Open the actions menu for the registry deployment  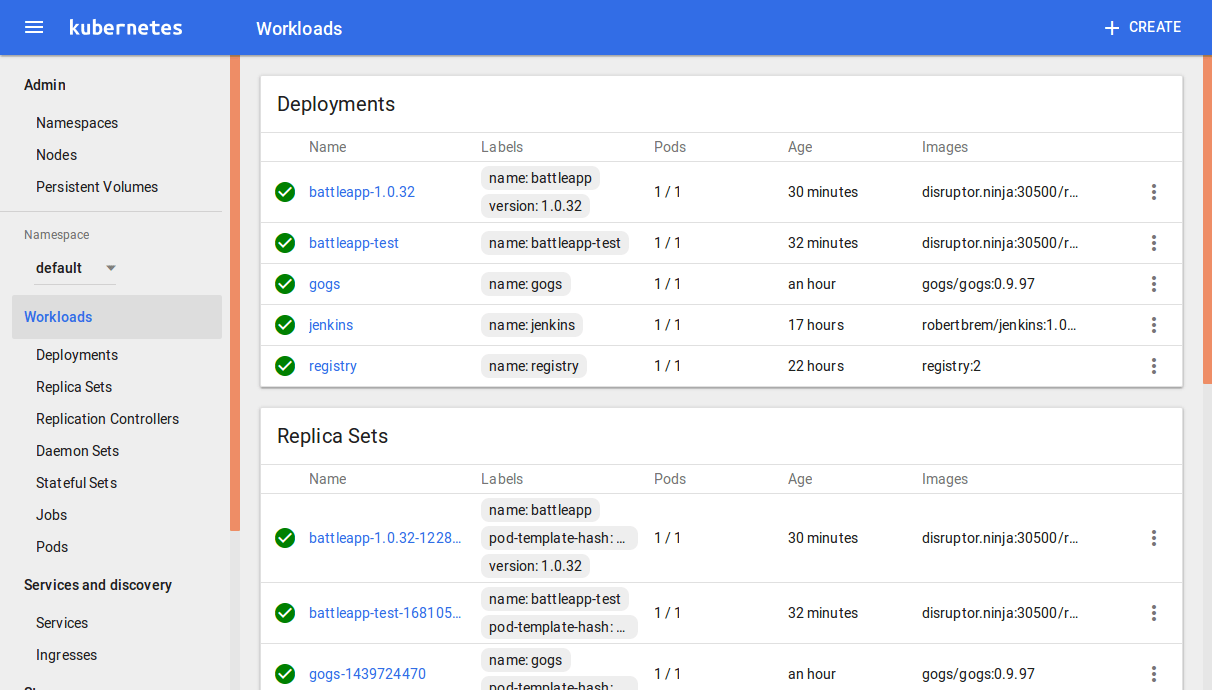click(x=1154, y=365)
